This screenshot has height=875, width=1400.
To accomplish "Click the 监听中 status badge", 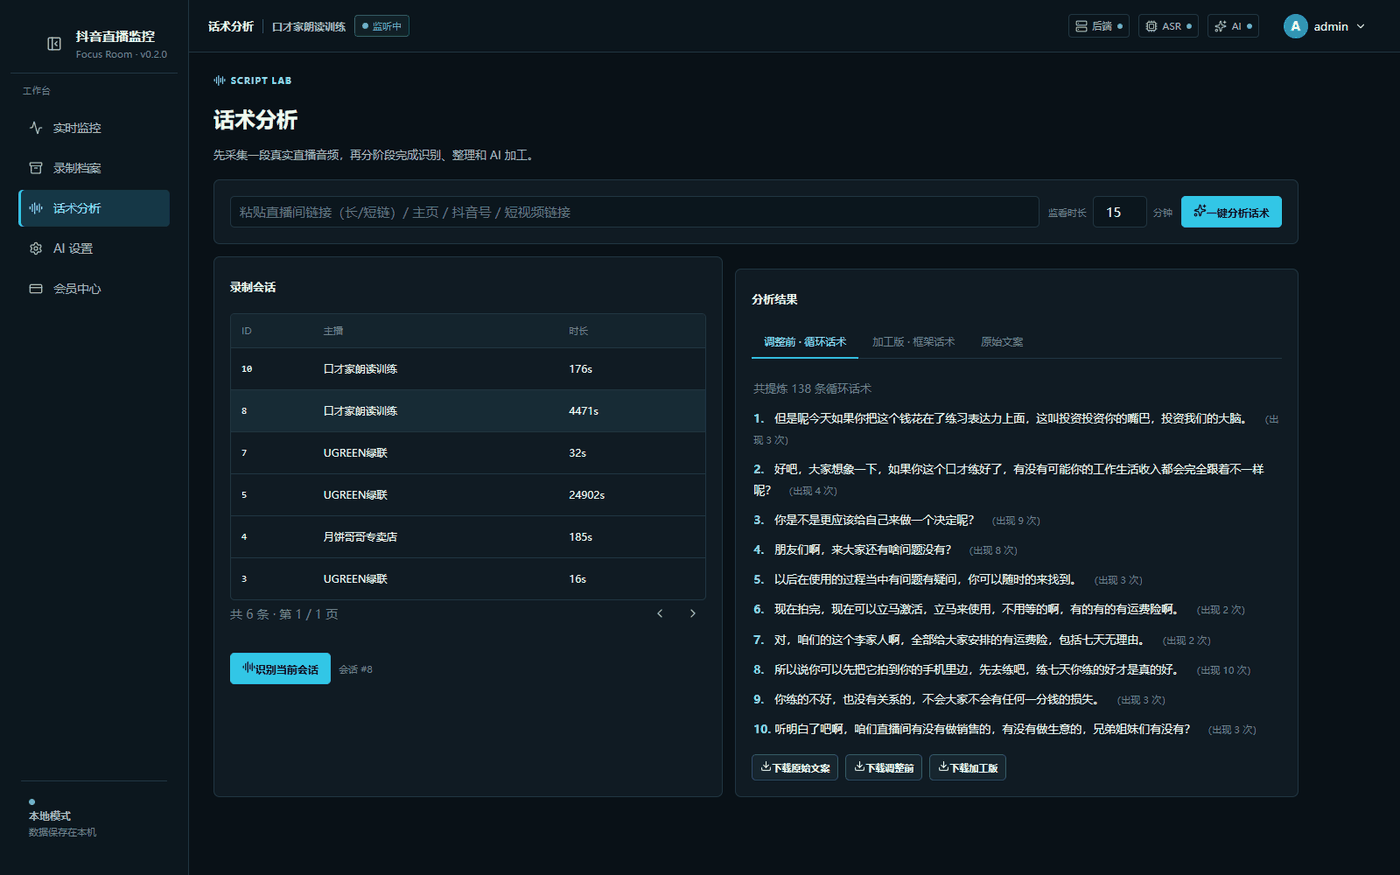I will click(382, 26).
